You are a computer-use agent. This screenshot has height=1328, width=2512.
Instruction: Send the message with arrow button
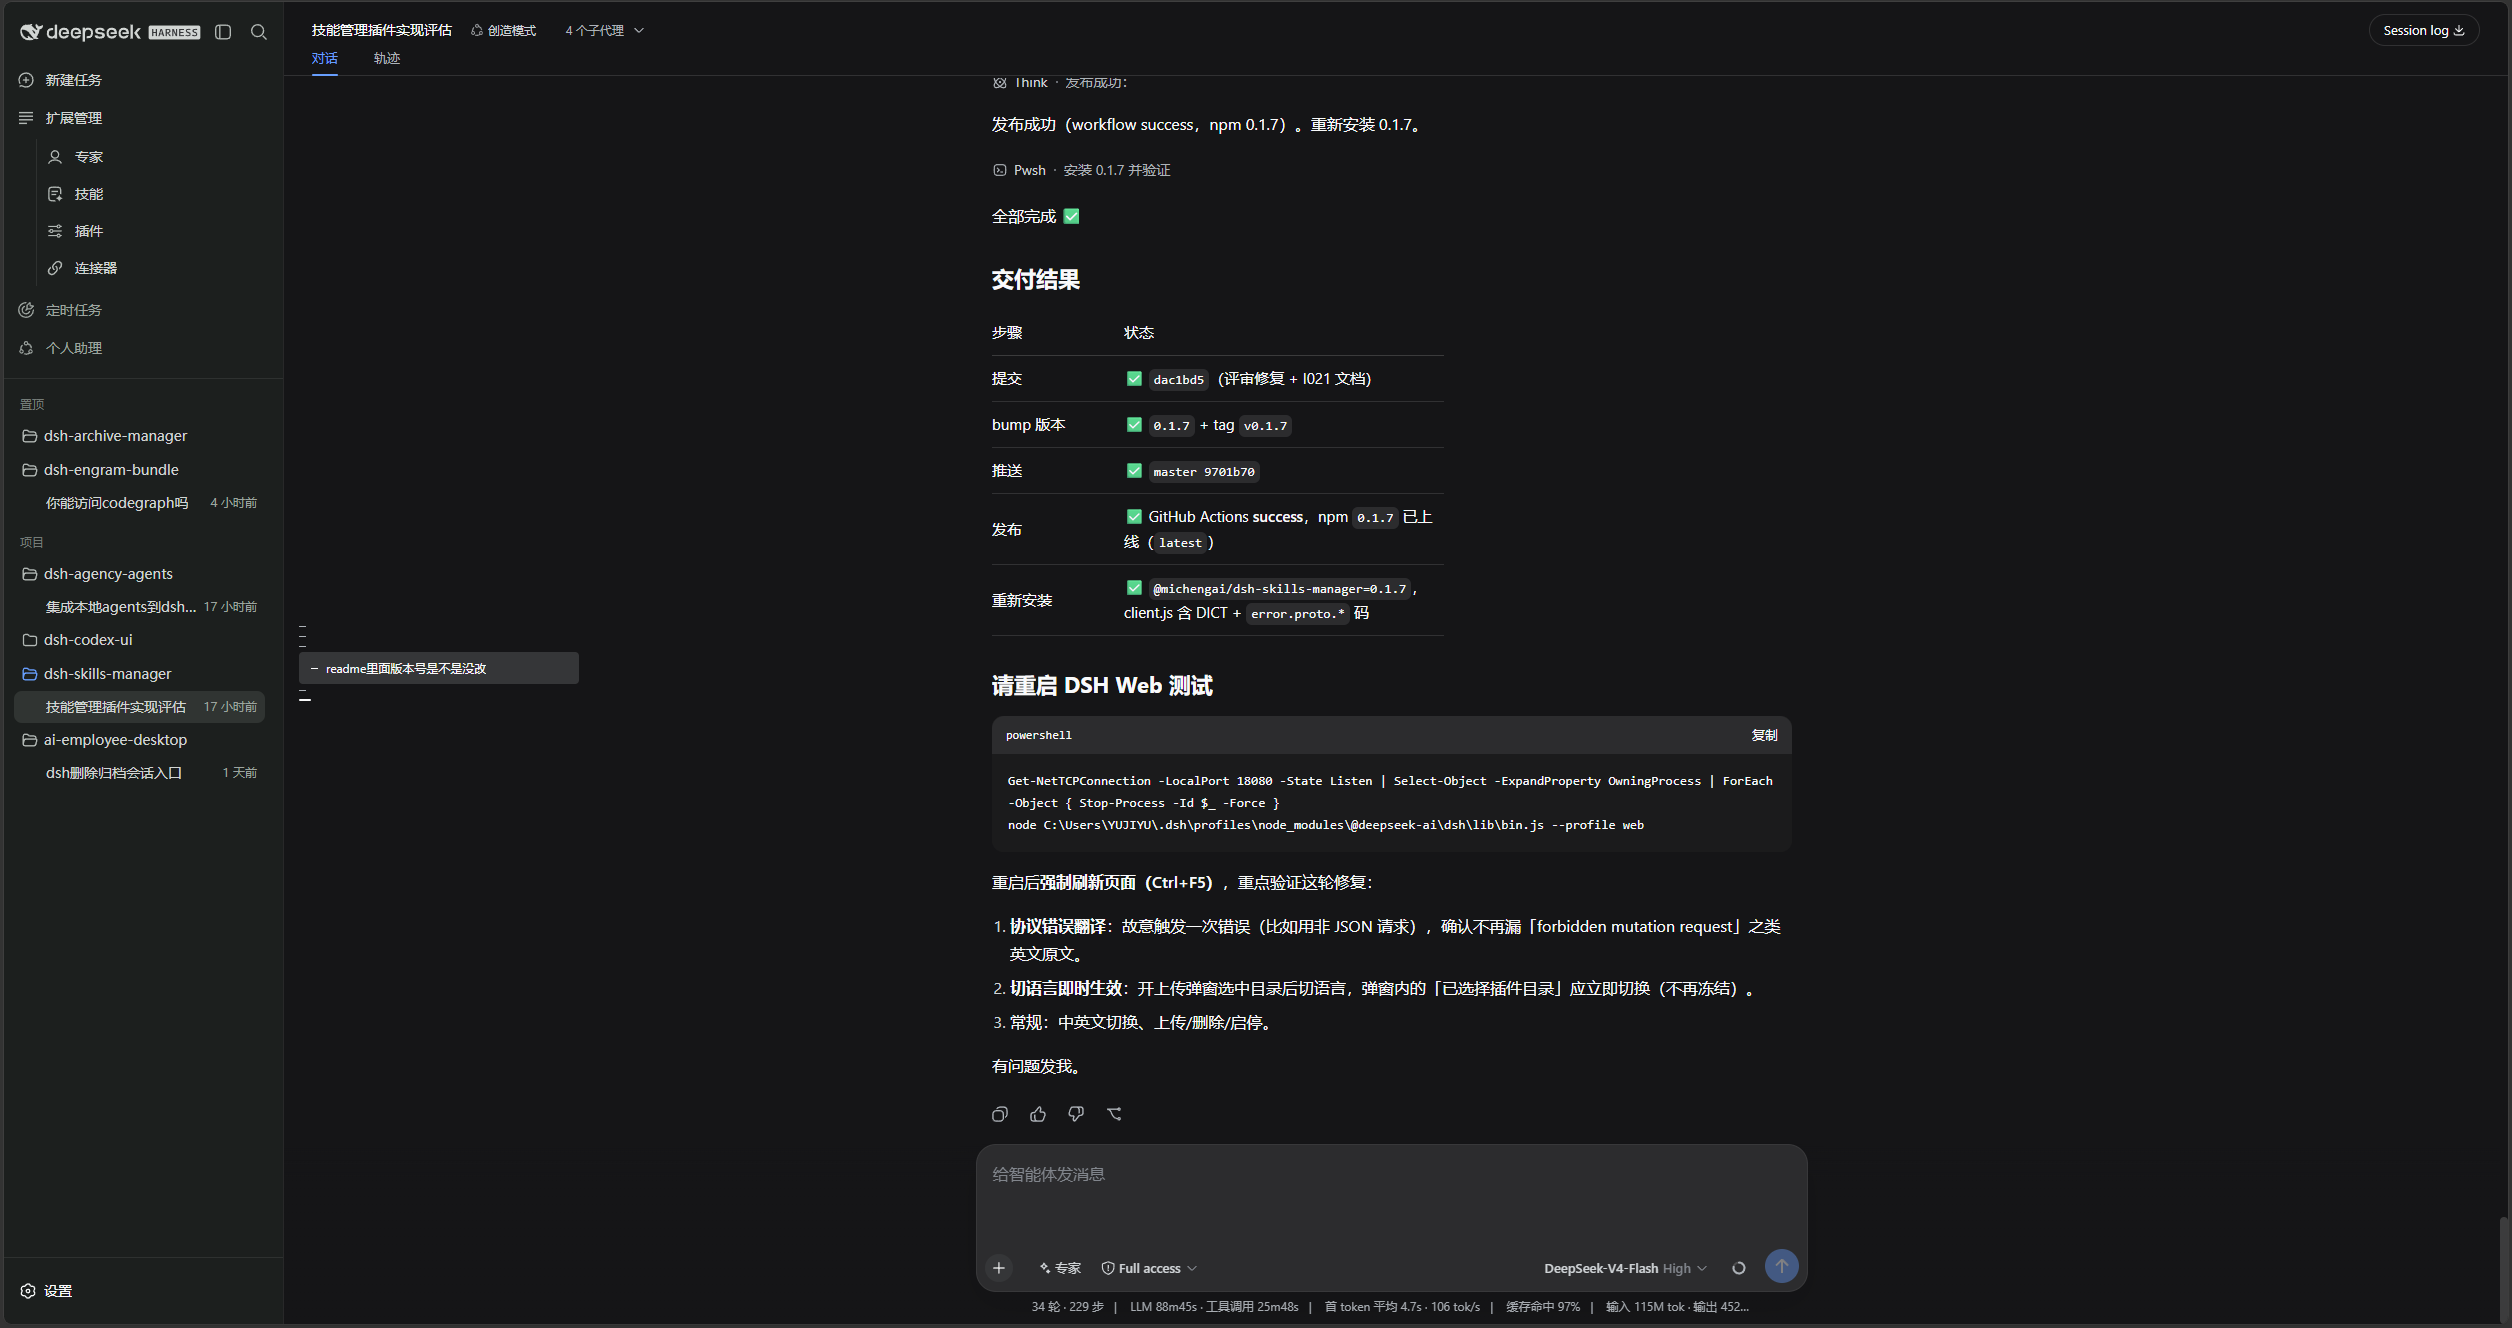pyautogui.click(x=1781, y=1267)
